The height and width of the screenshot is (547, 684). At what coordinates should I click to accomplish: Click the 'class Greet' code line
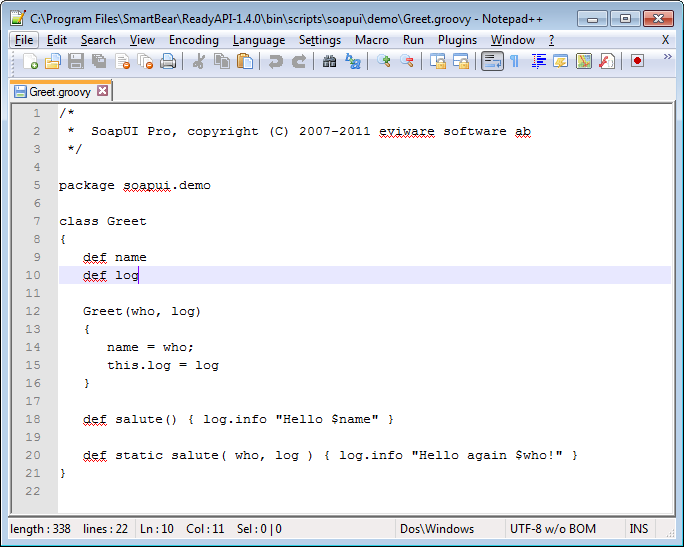[x=103, y=221]
